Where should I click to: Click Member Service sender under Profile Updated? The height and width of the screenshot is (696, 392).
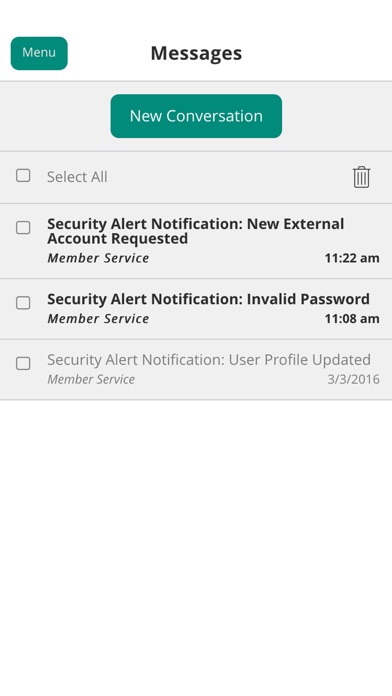91,380
